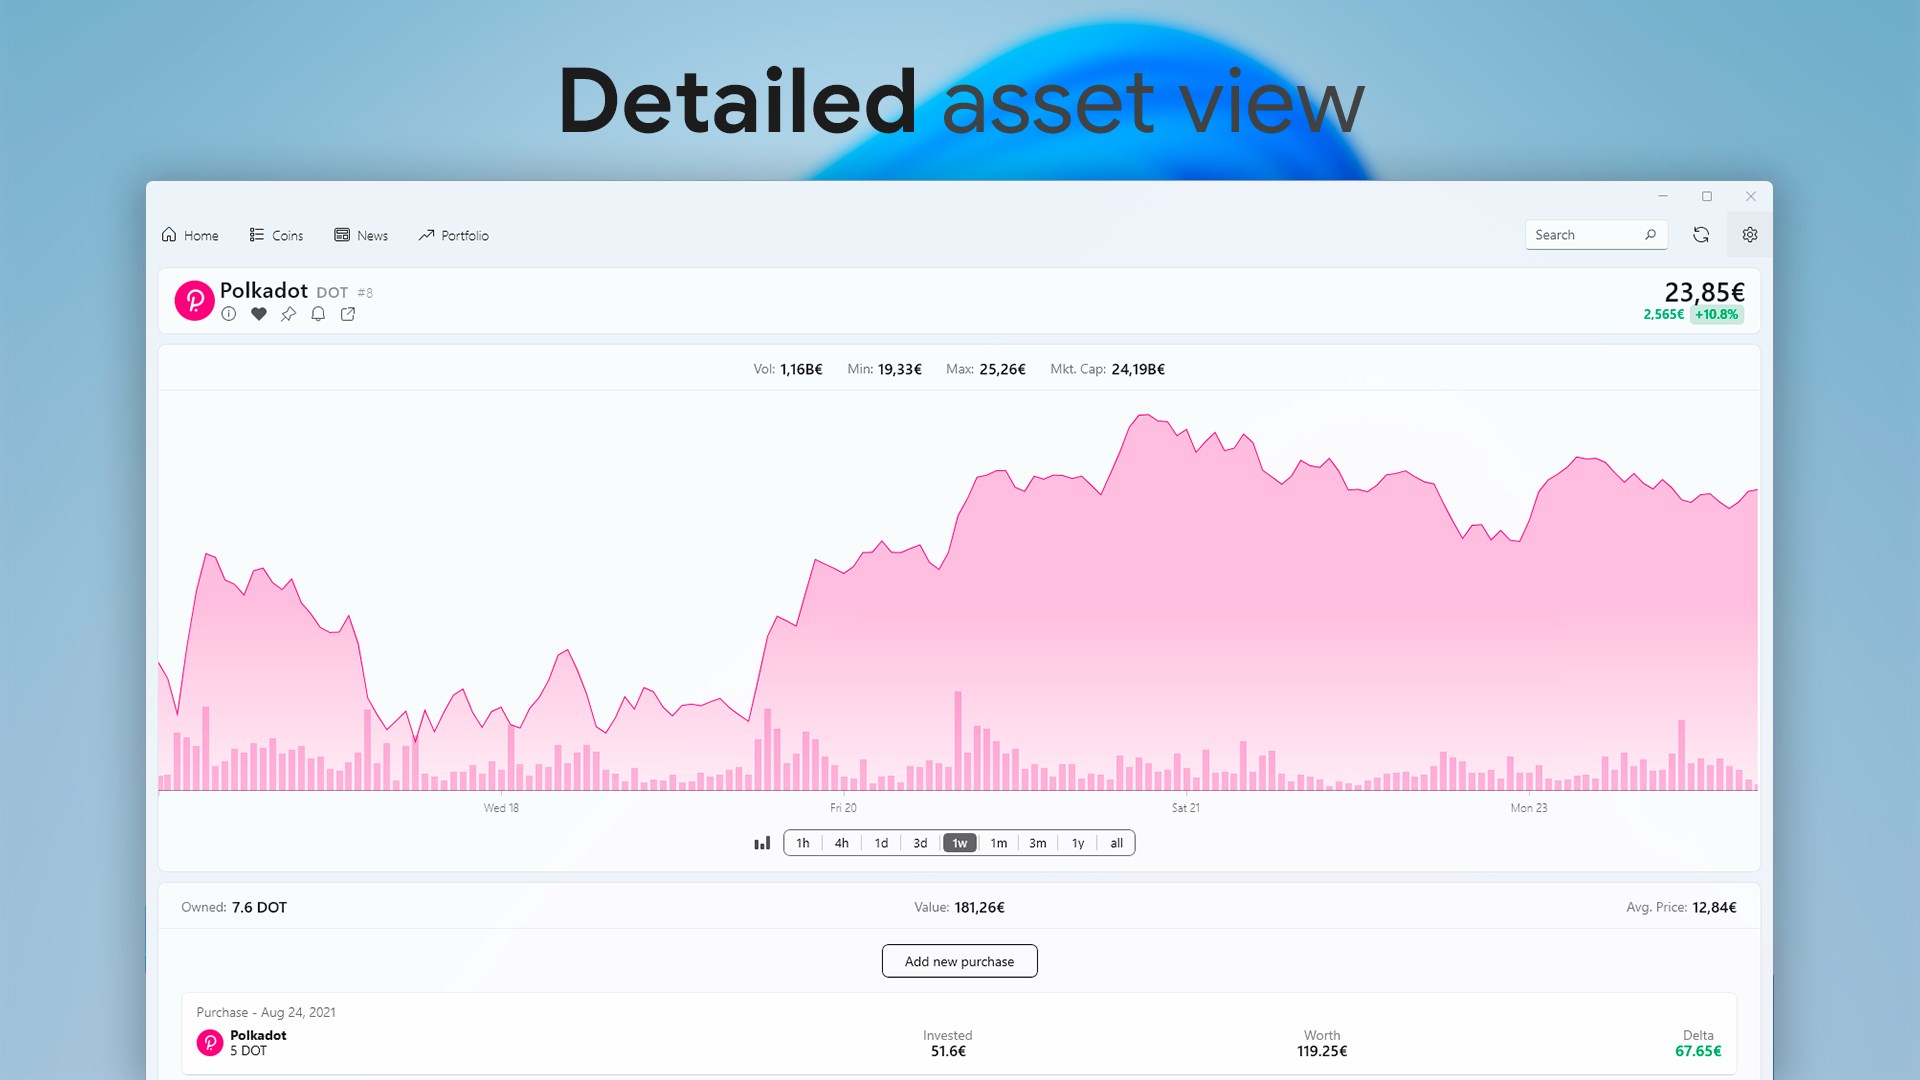Viewport: 1920px width, 1080px height.
Task: Toggle the candlestick chart type icon
Action: coord(762,843)
